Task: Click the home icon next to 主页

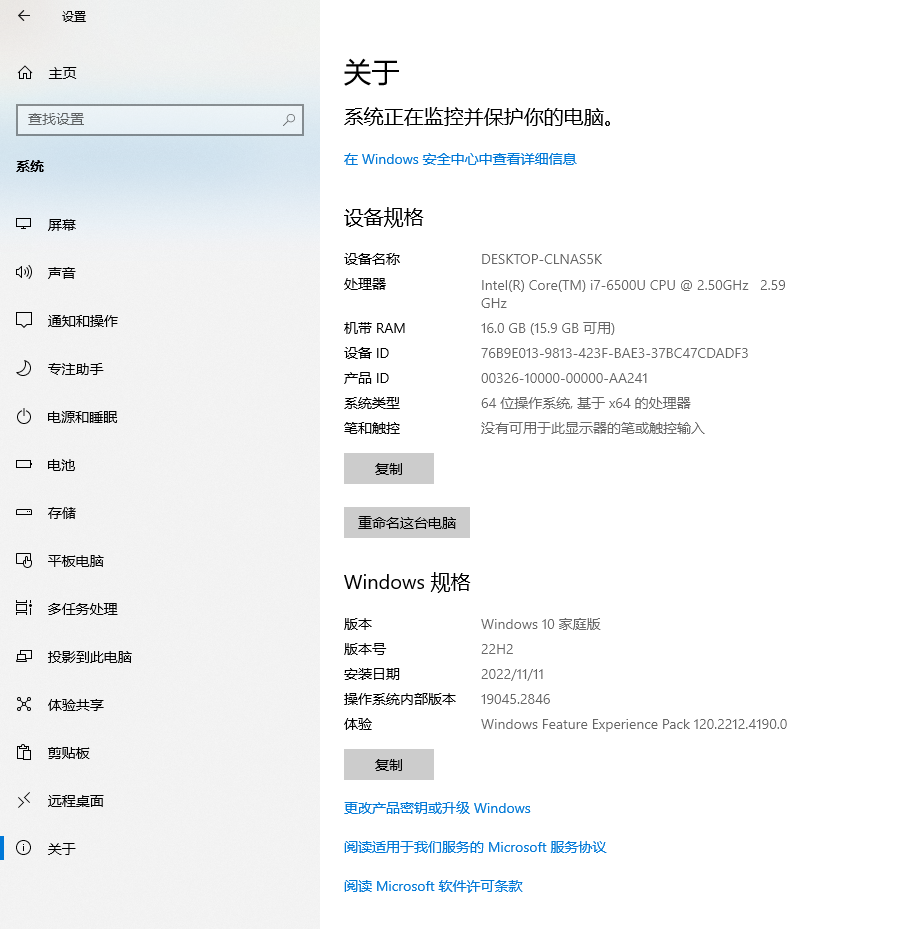Action: pos(24,73)
